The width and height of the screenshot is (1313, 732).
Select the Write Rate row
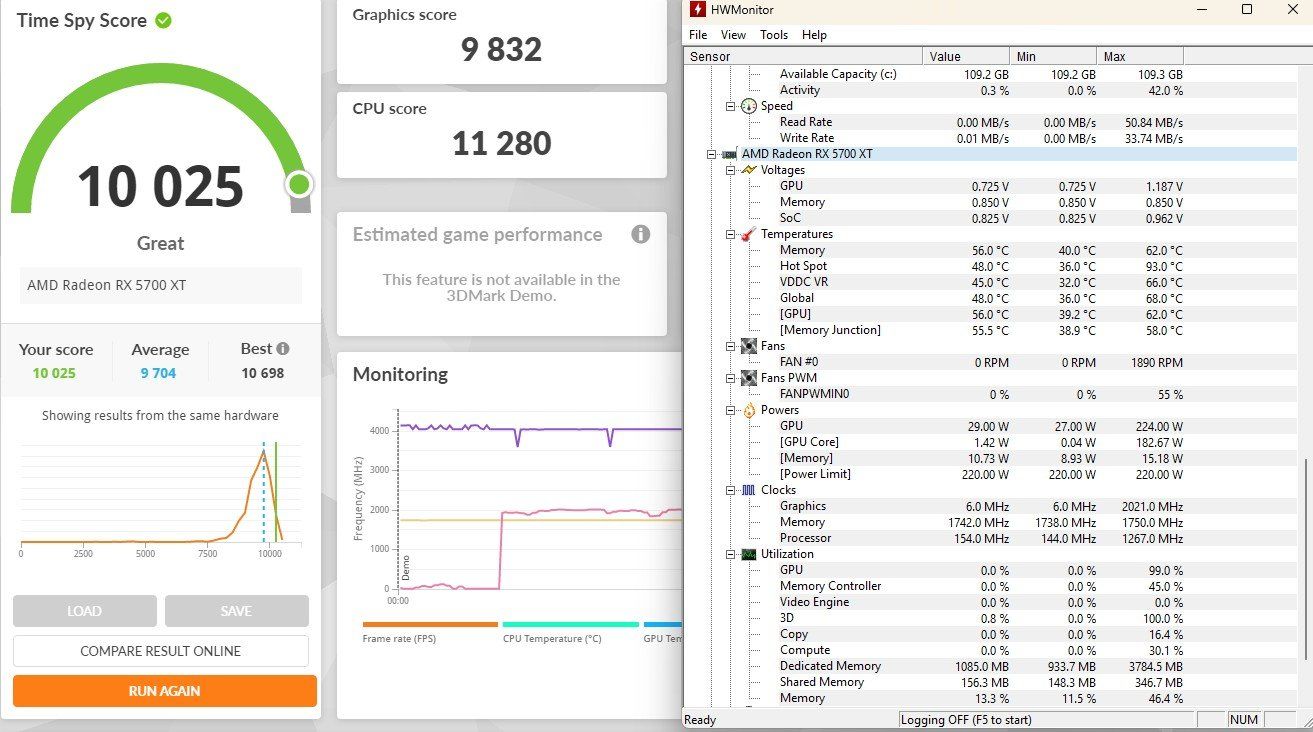tap(990, 138)
